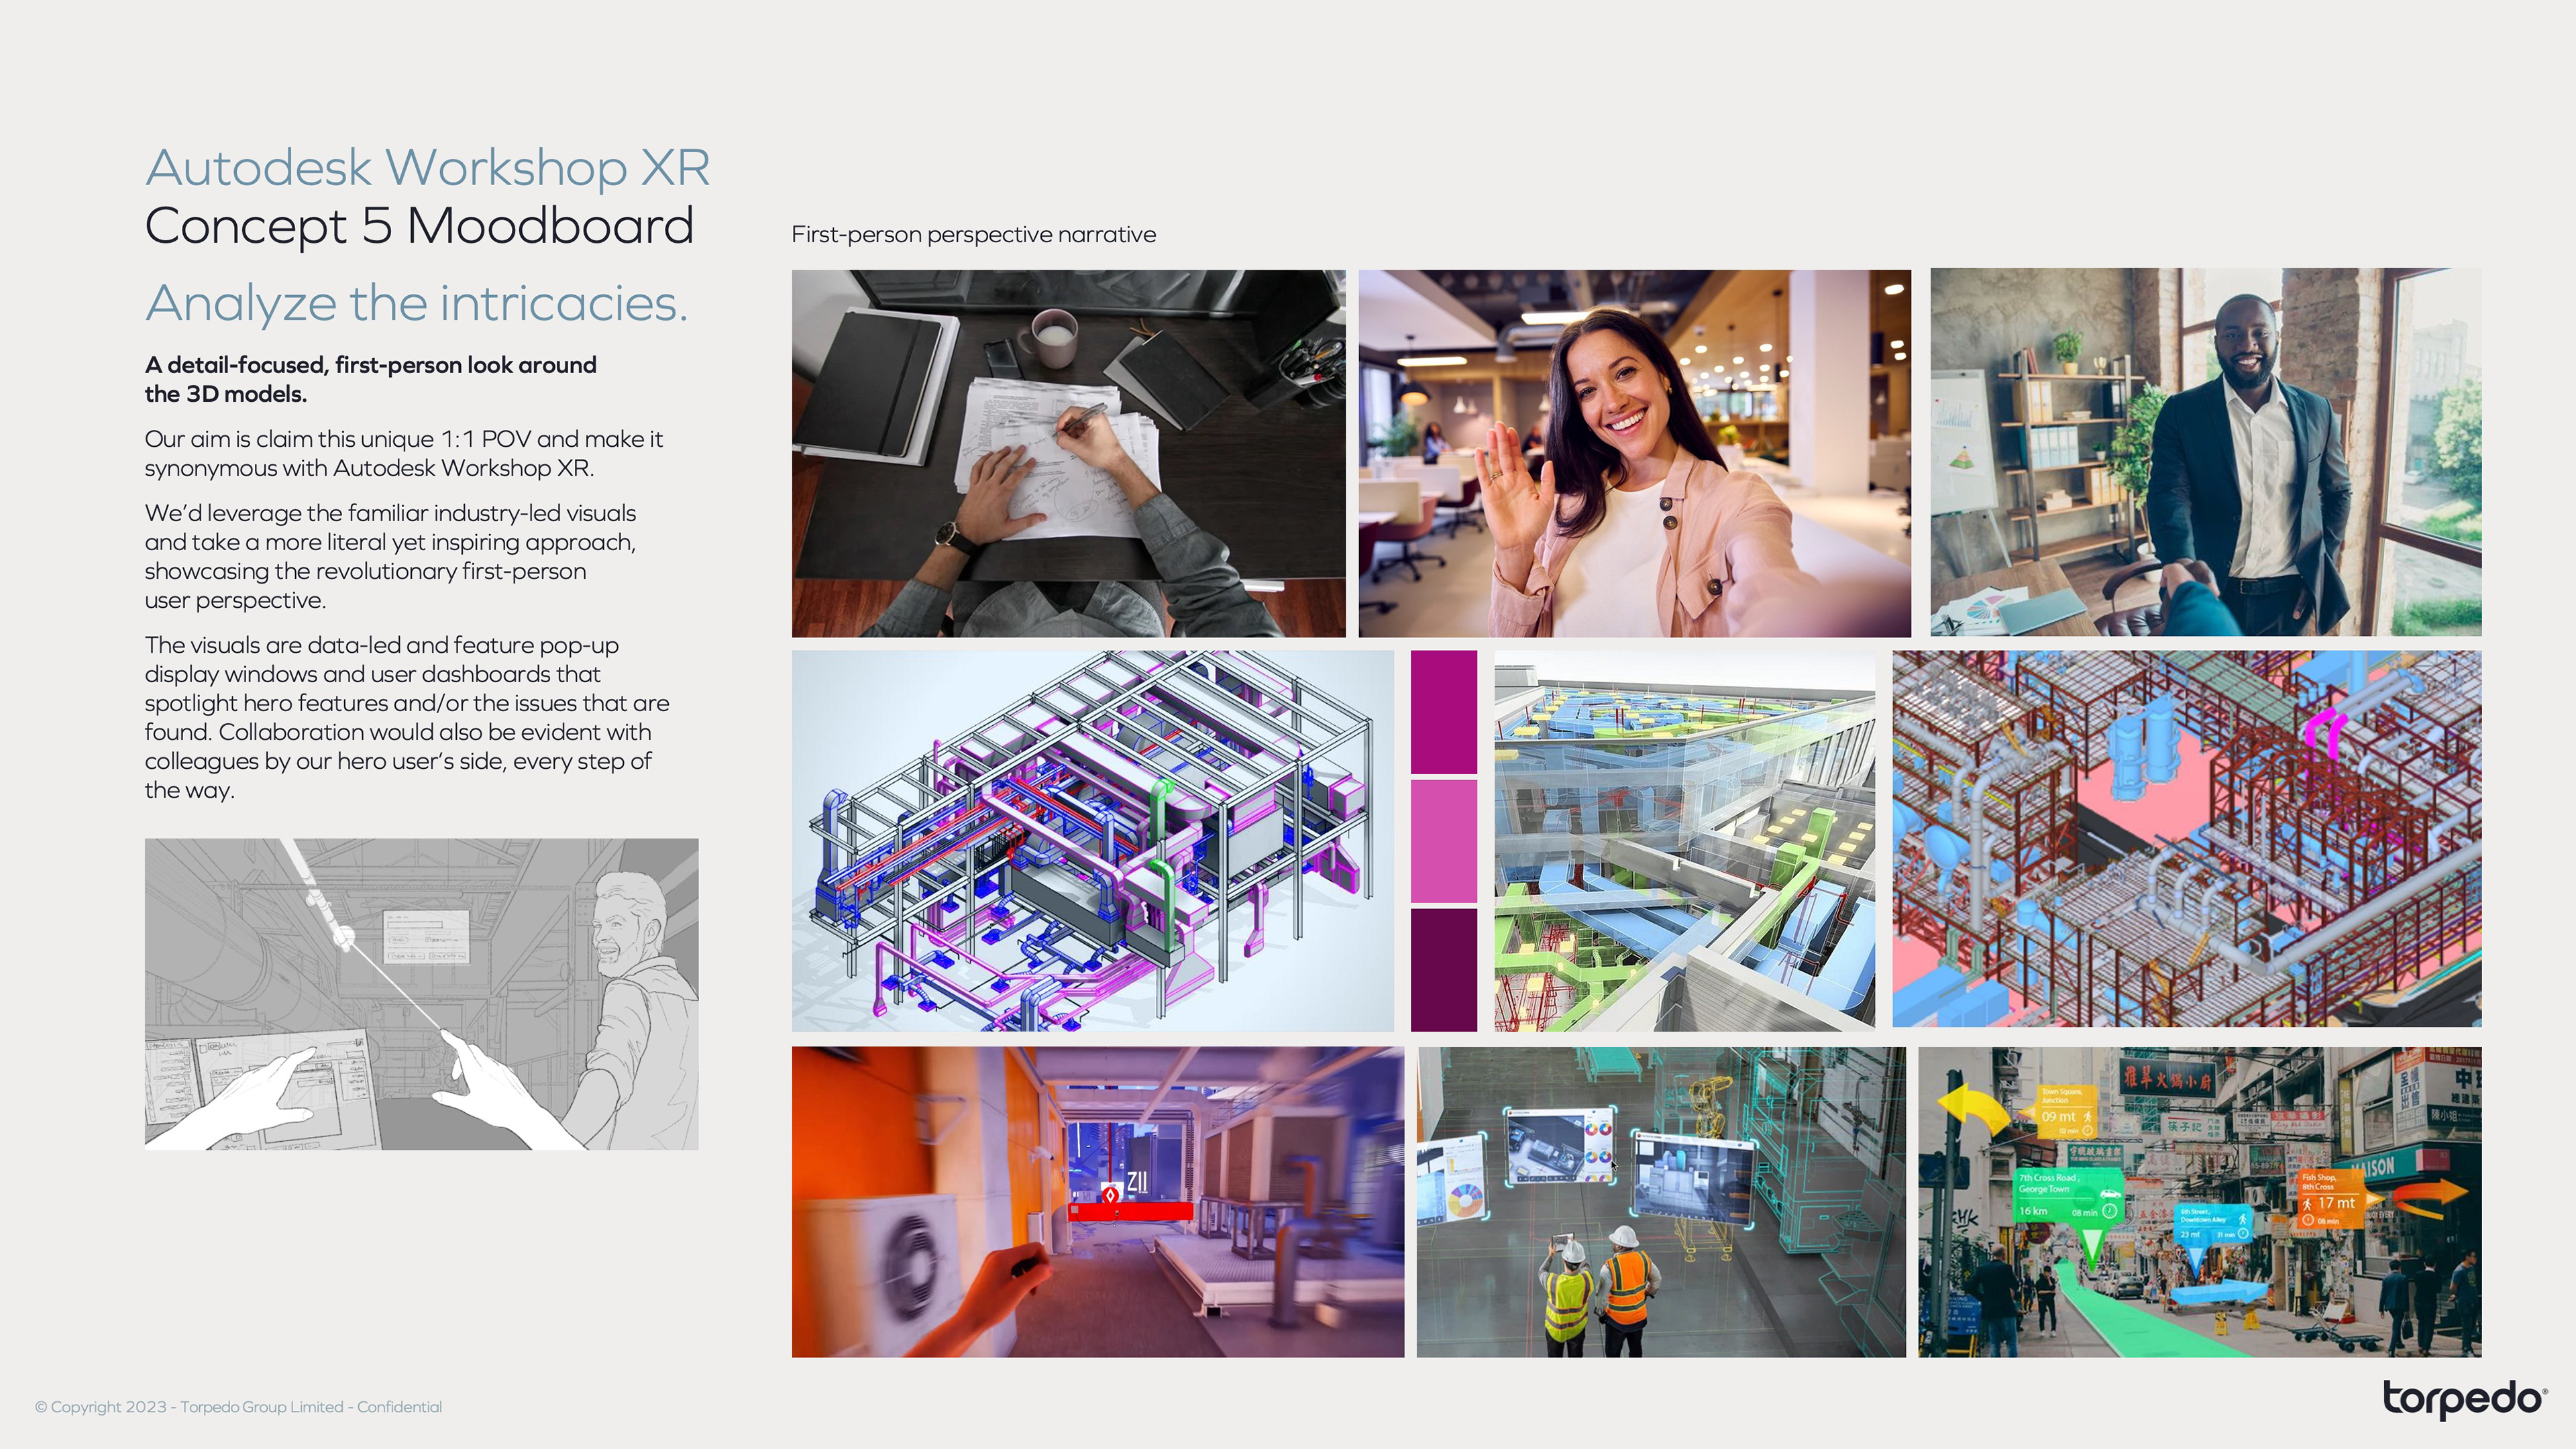This screenshot has width=2576, height=1449.
Task: Click the red marker pin in corridor image
Action: pos(1110,1195)
